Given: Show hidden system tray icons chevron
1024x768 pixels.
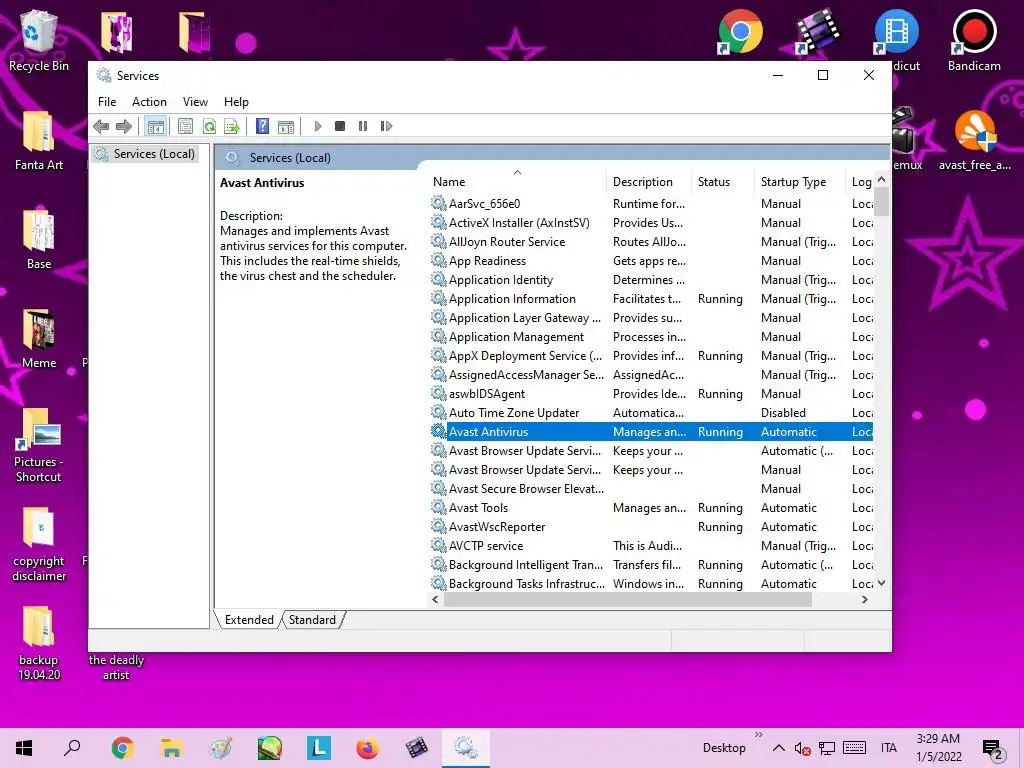Looking at the screenshot, I should (778, 748).
